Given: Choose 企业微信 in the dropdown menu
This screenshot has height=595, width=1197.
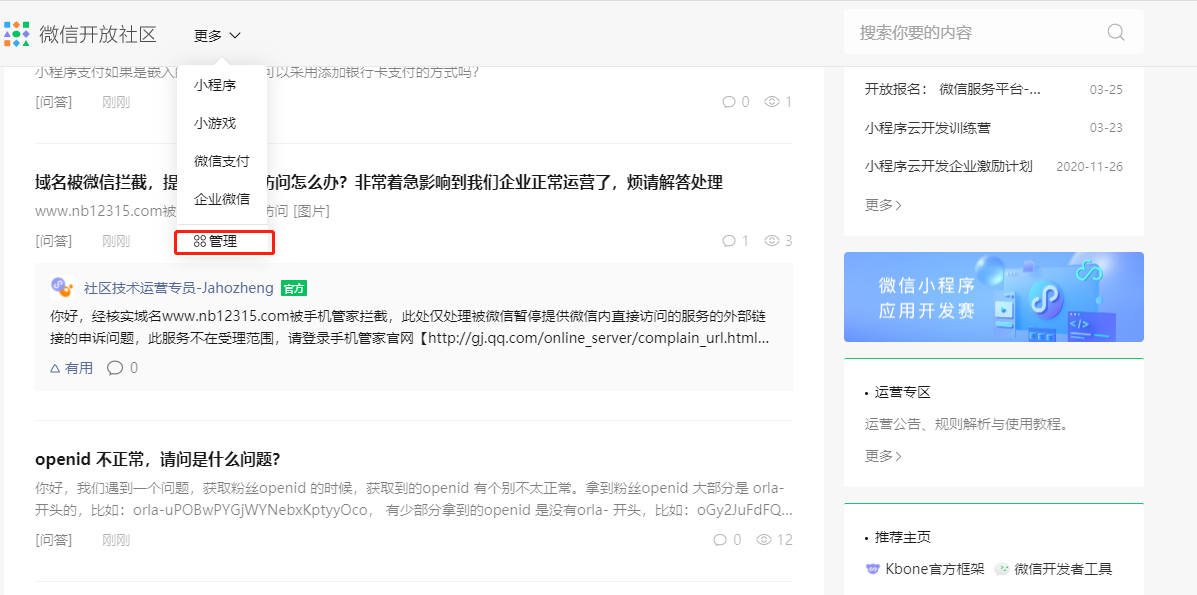Looking at the screenshot, I should coord(221,199).
